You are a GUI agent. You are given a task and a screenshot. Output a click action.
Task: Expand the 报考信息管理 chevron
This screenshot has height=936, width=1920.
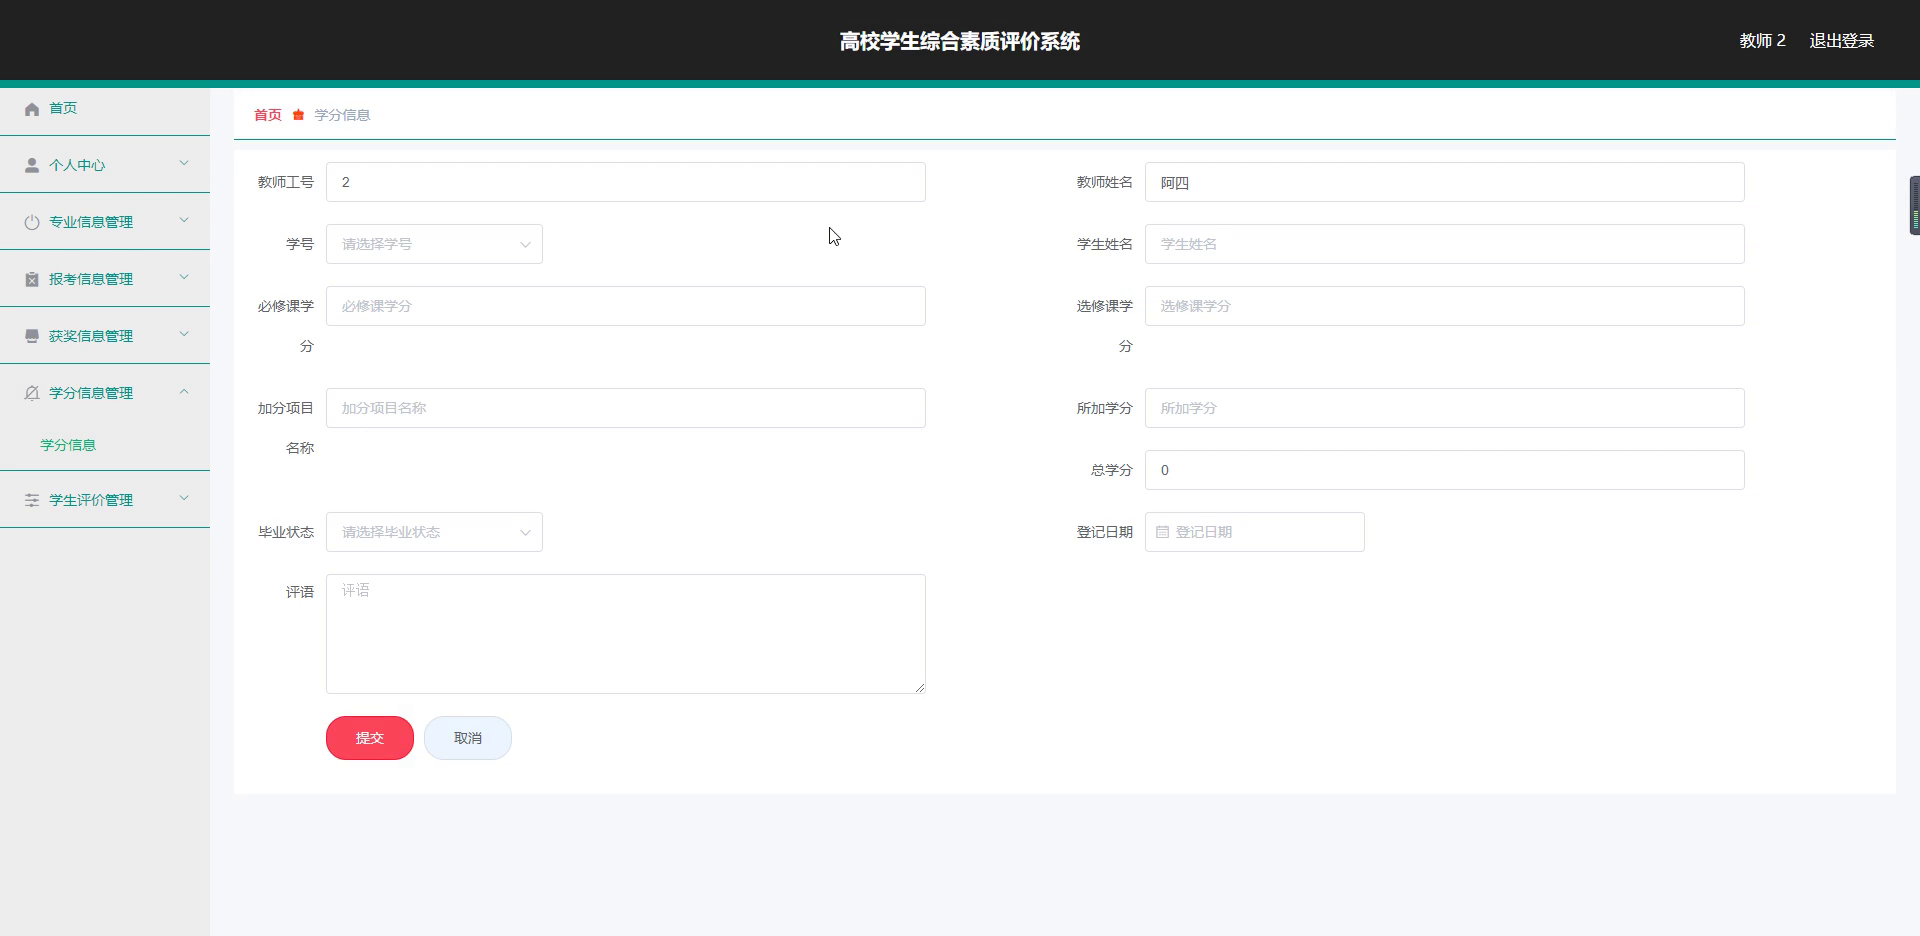click(x=184, y=277)
